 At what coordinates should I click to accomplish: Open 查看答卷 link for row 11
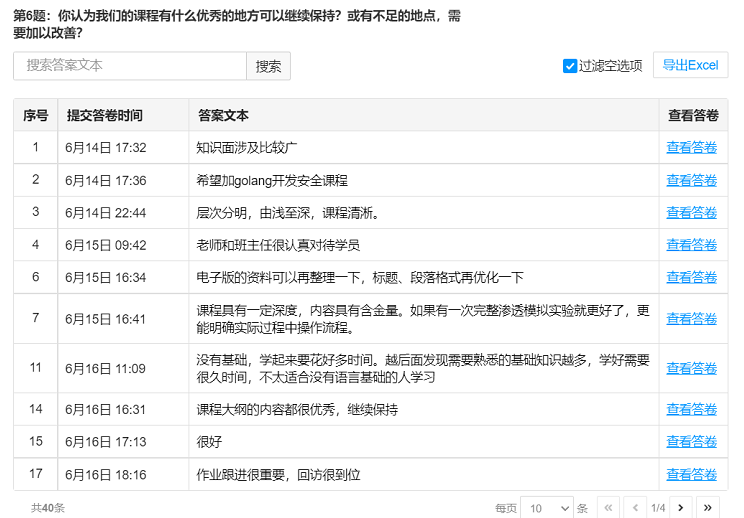[691, 368]
